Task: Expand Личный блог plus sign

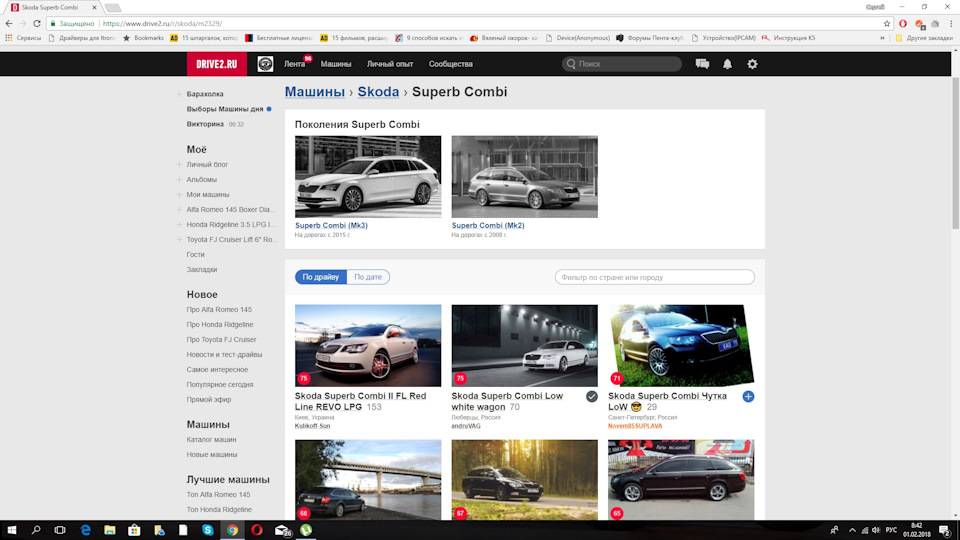Action: (x=179, y=165)
